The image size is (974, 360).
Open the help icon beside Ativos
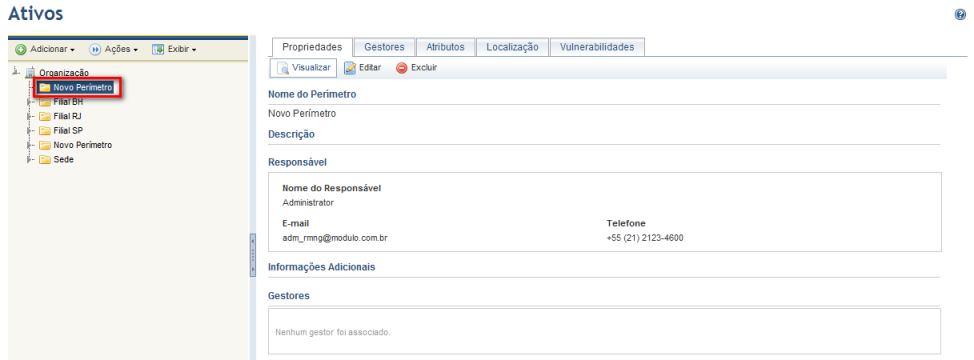[x=960, y=15]
